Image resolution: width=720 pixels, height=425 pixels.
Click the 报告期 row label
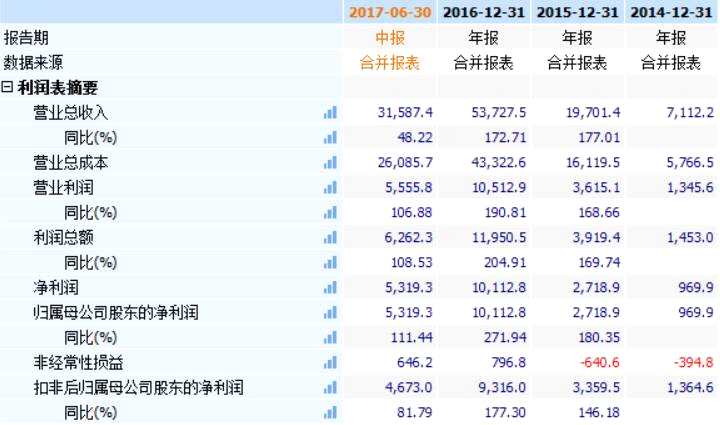(x=26, y=37)
